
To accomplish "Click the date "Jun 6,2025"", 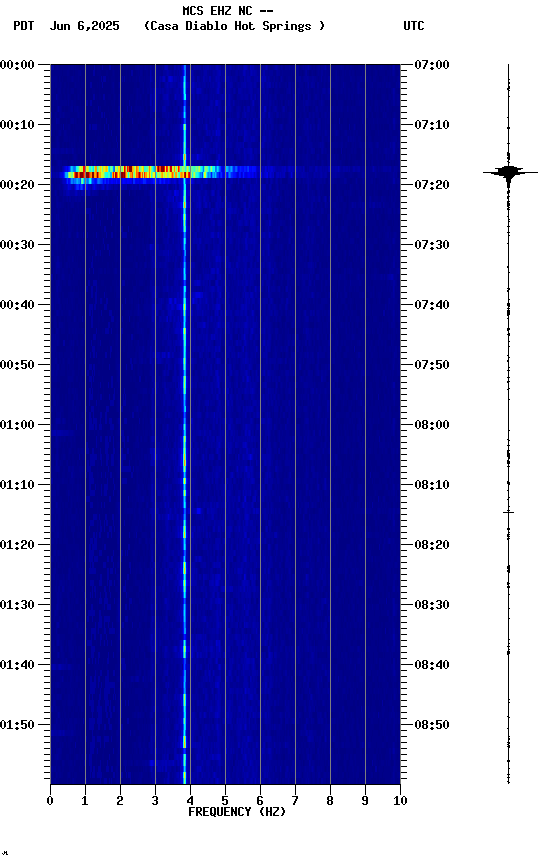I will click(x=84, y=26).
